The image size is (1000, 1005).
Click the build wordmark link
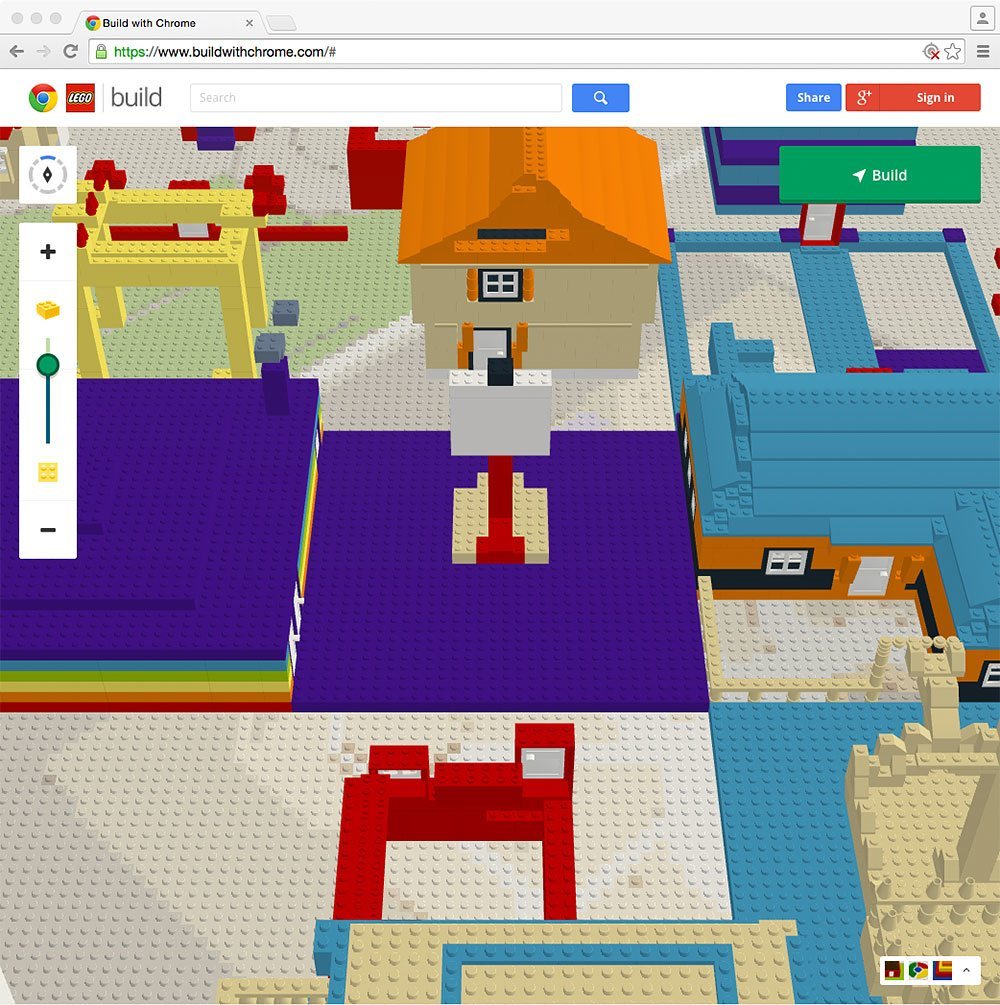click(x=136, y=97)
